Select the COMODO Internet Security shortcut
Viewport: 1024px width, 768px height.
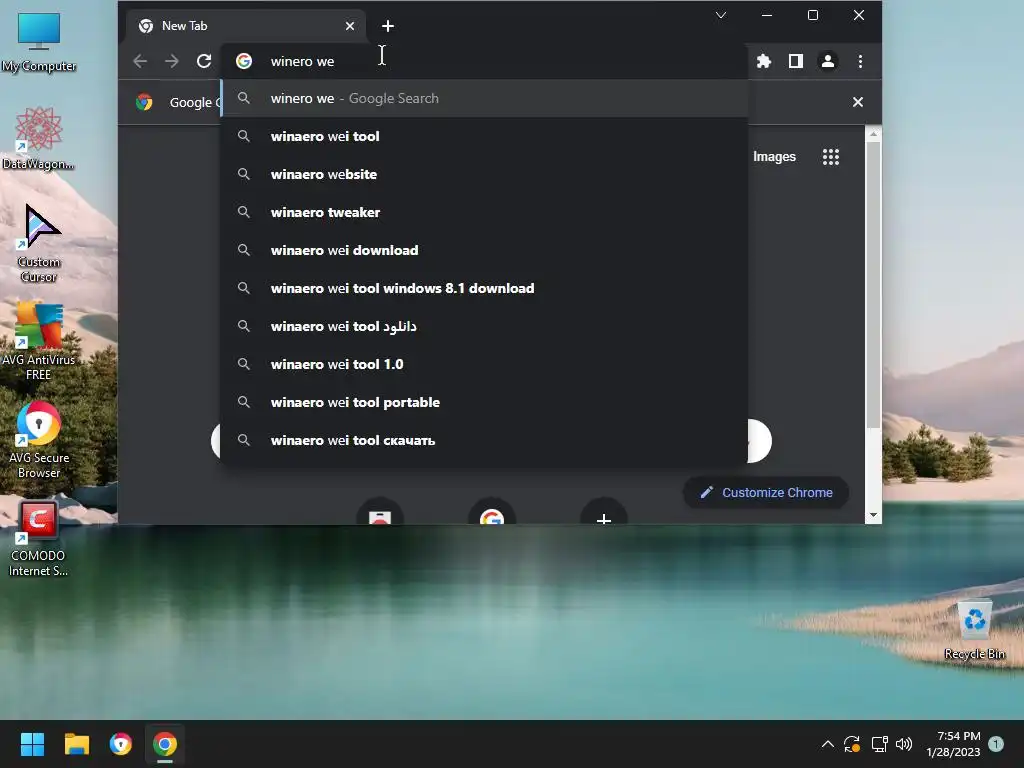click(x=39, y=539)
